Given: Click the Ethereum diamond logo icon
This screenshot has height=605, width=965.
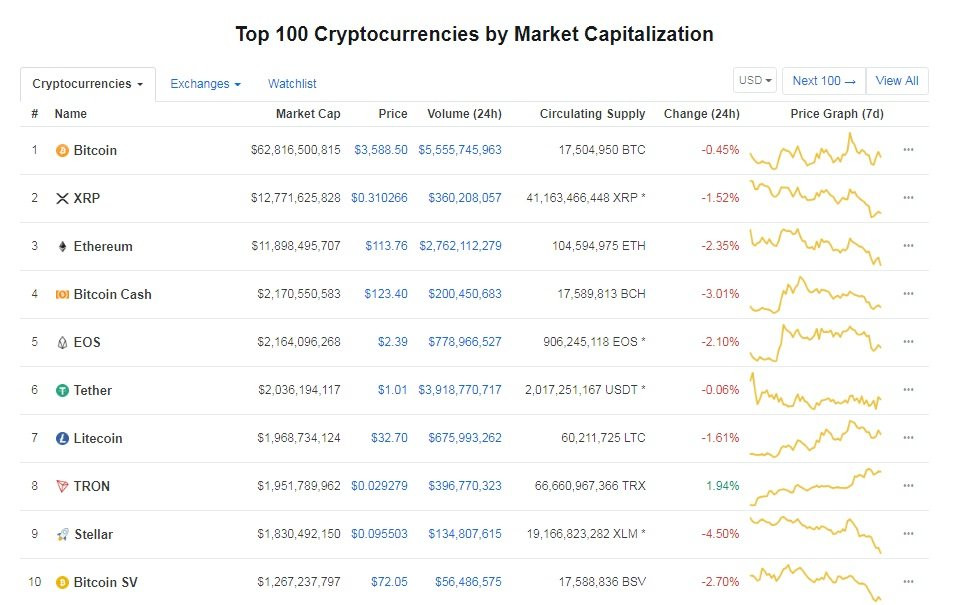Looking at the screenshot, I should click(62, 247).
